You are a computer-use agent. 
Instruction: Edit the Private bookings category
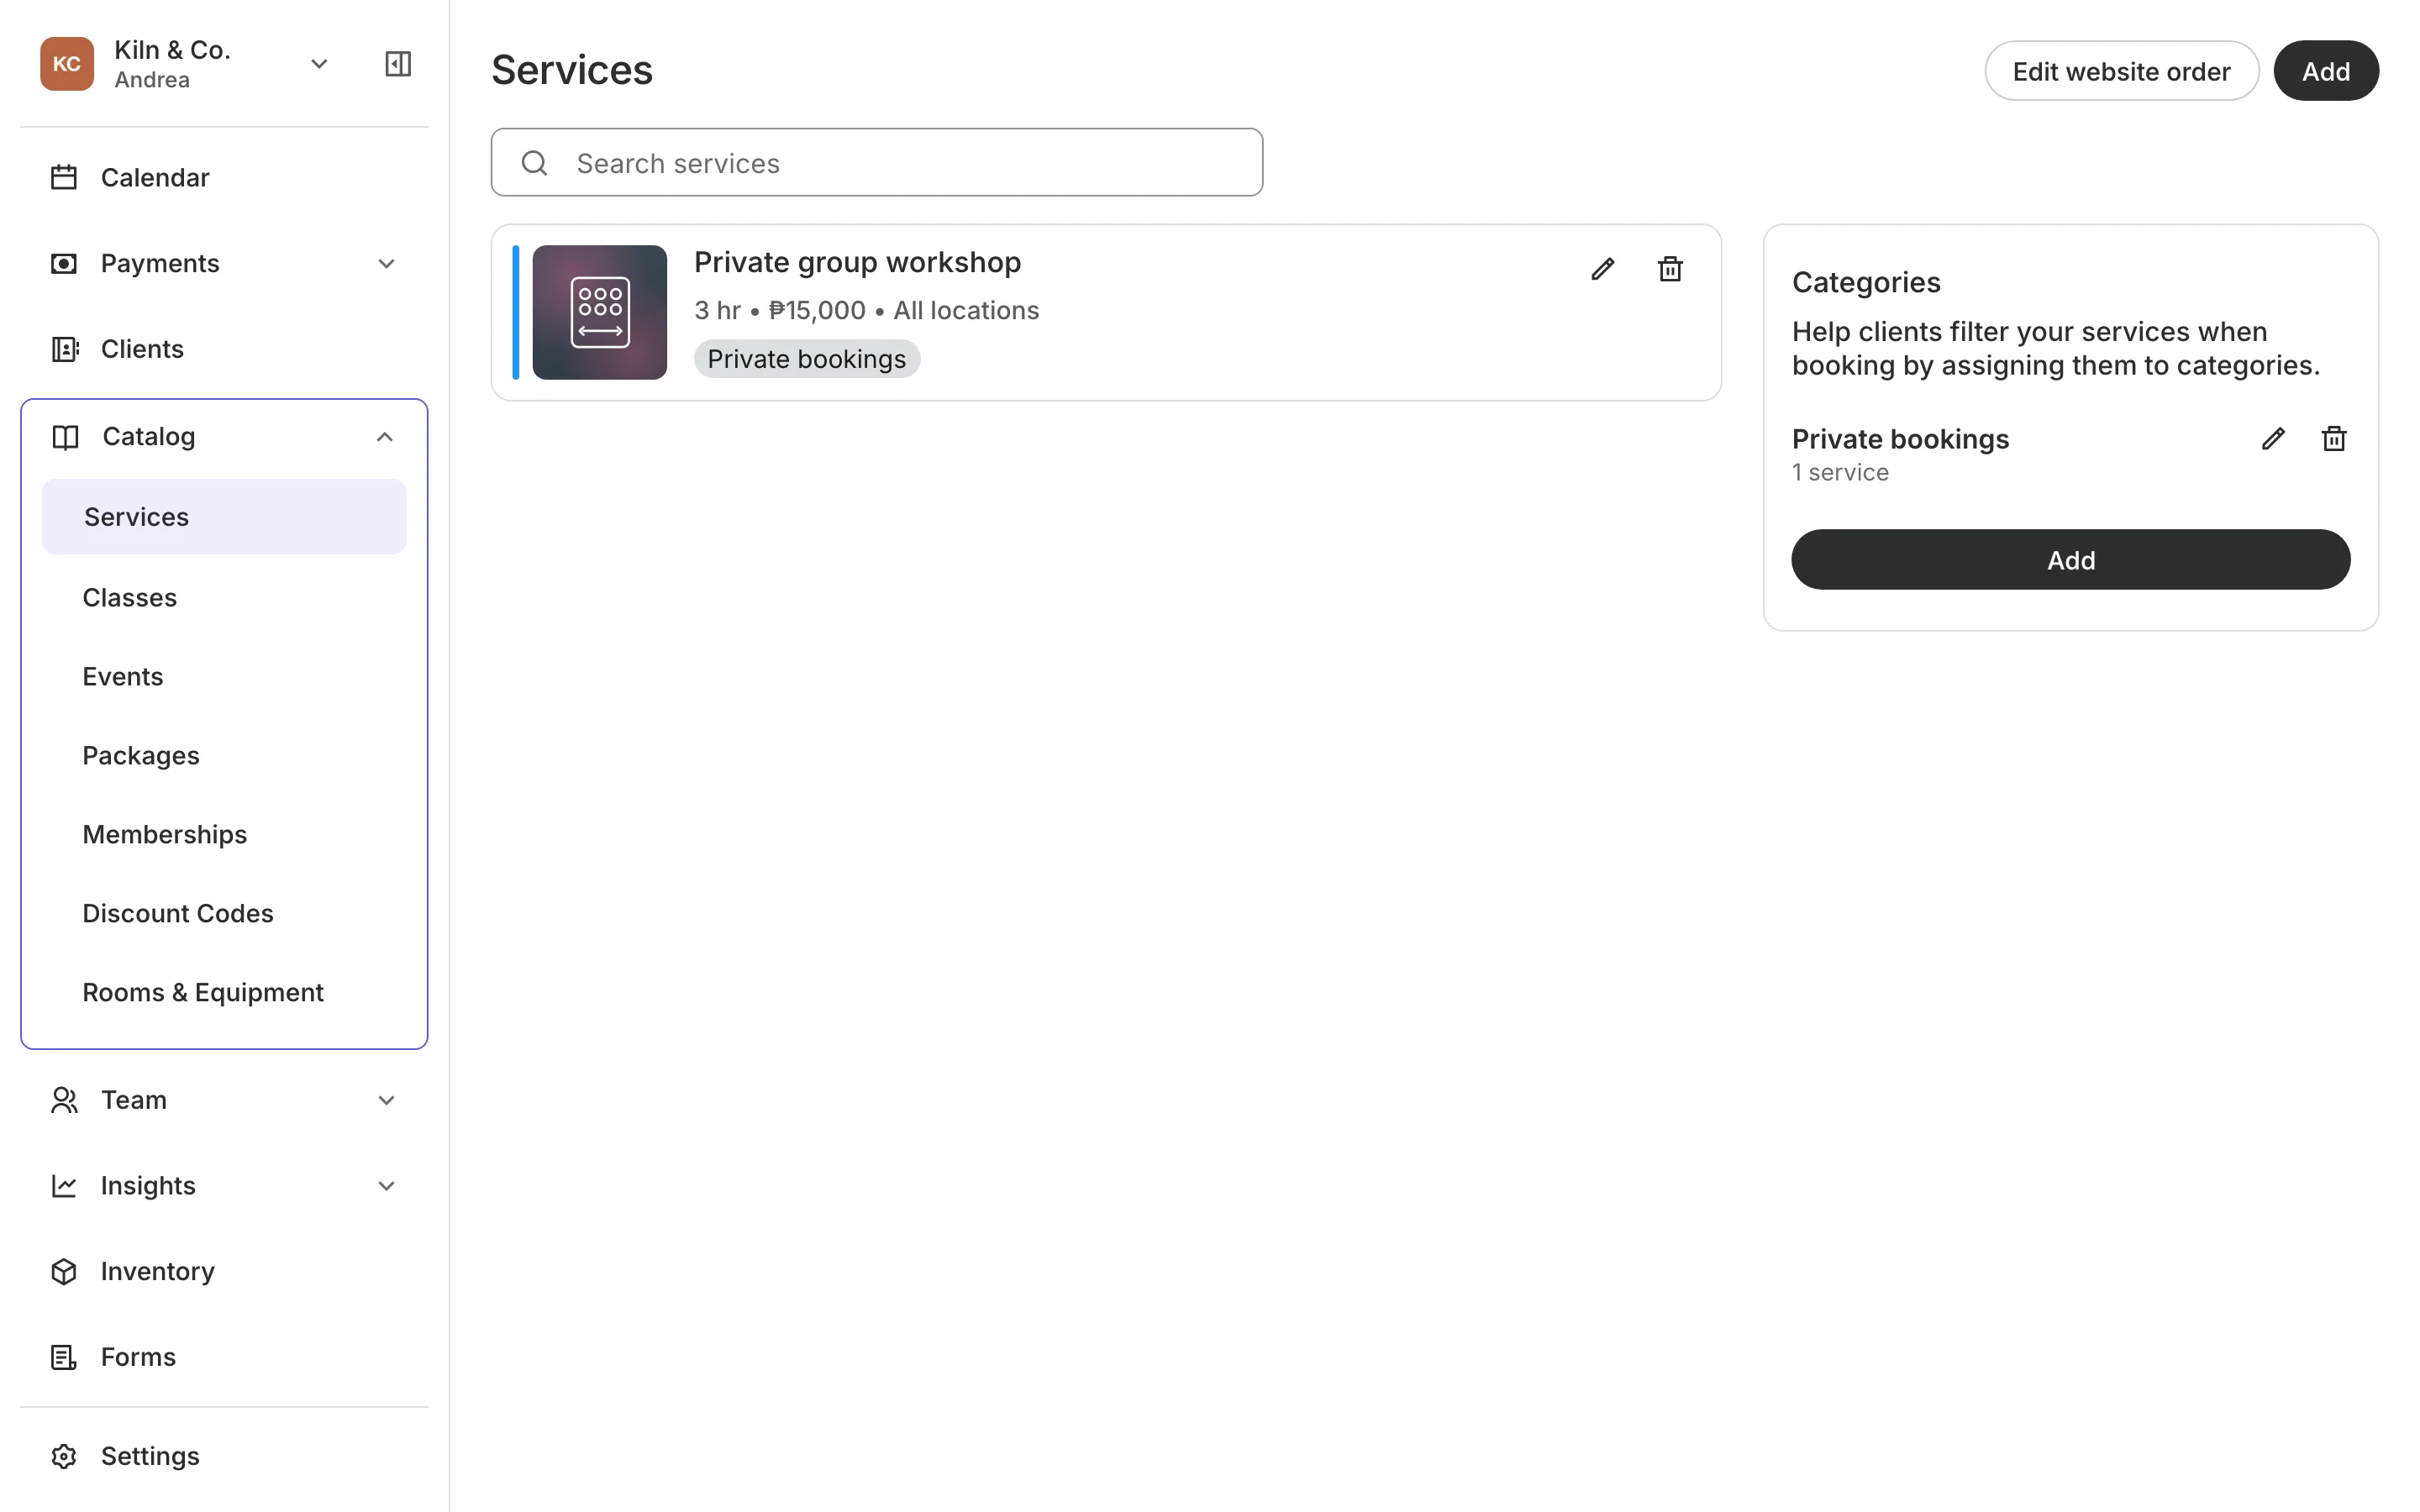2273,439
